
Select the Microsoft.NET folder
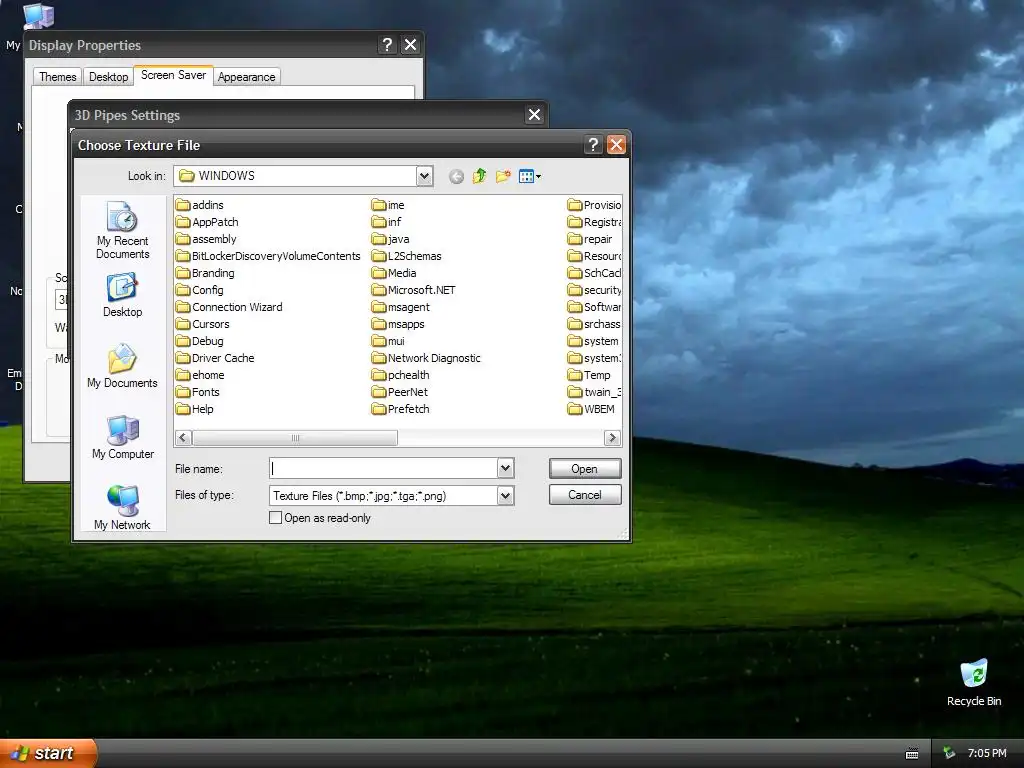(413, 290)
